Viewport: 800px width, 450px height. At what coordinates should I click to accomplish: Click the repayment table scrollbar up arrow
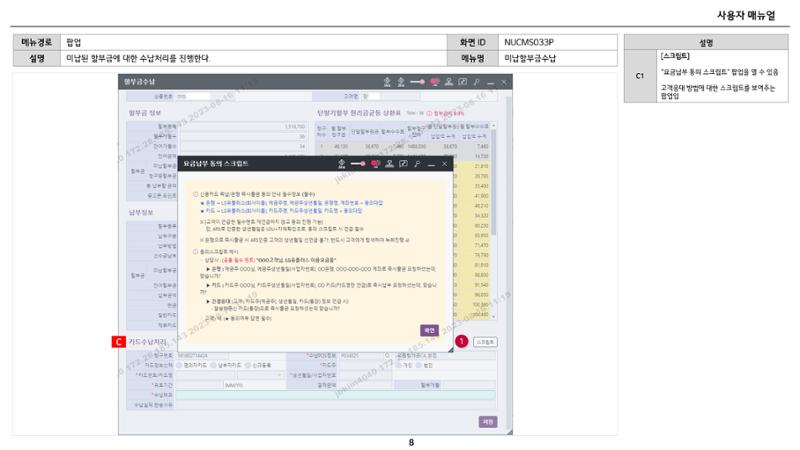click(493, 126)
